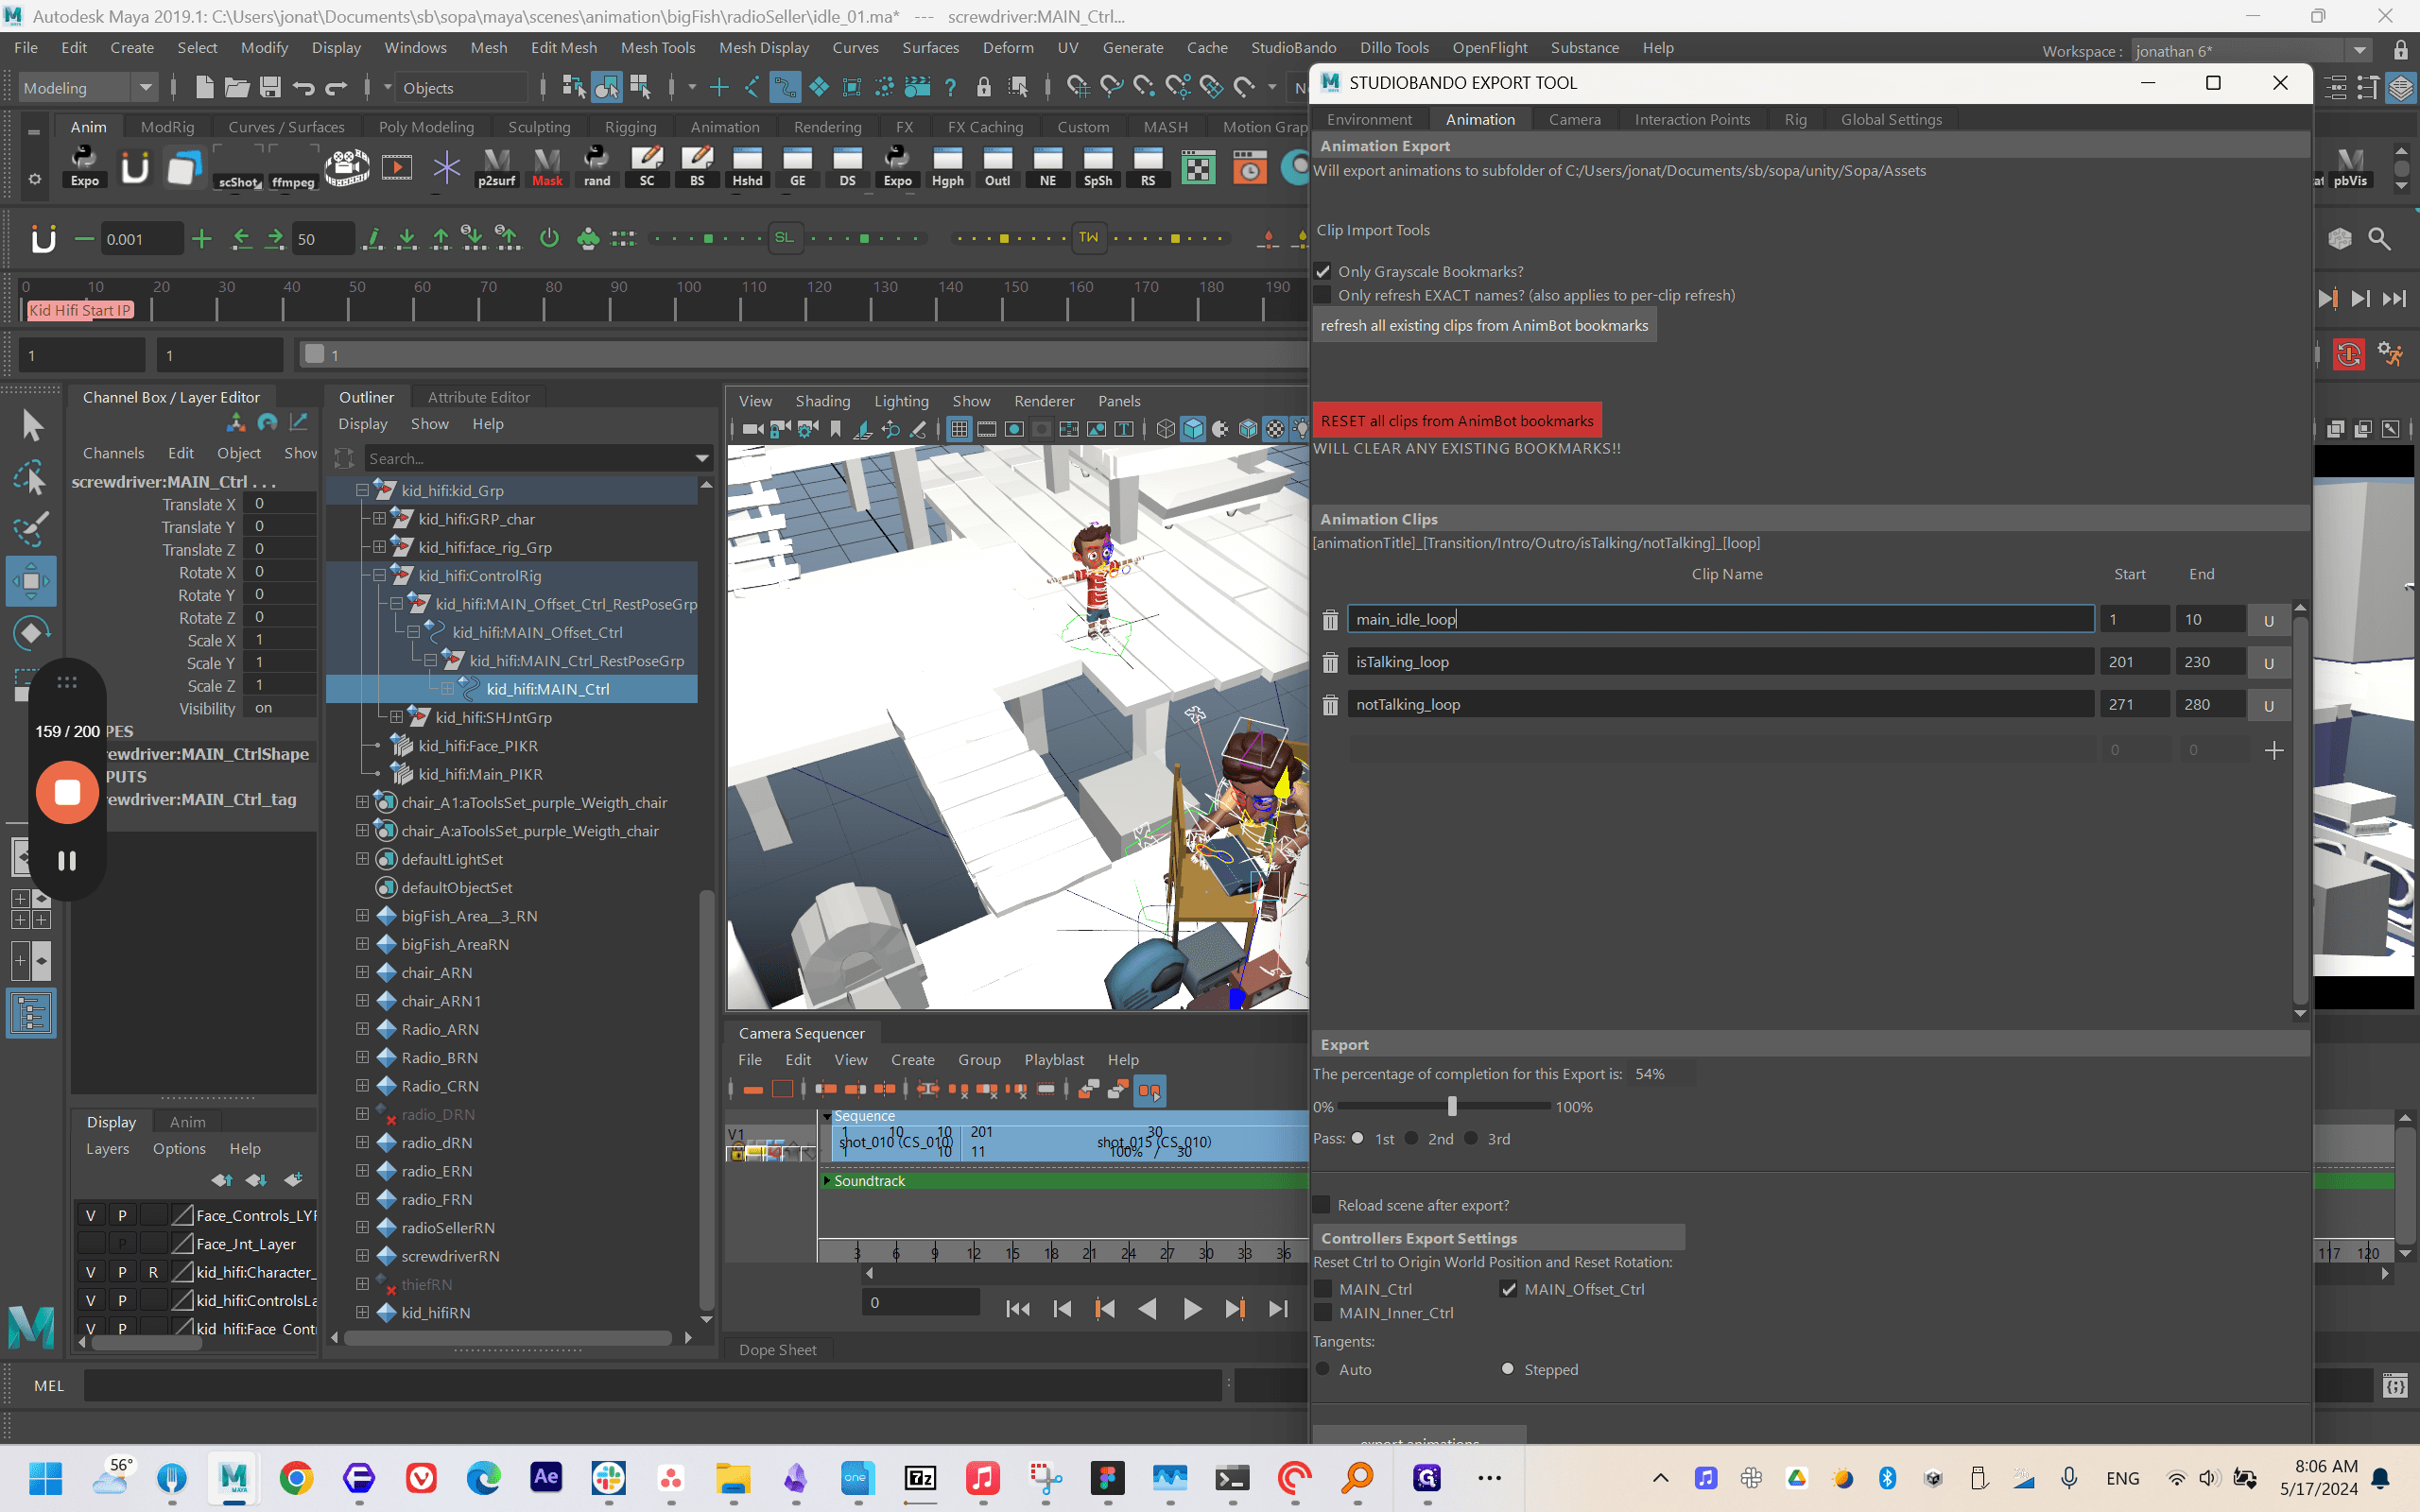Image resolution: width=2420 pixels, height=1512 pixels.
Task: Click the U button for notTalking_loop clip
Action: tap(2268, 705)
